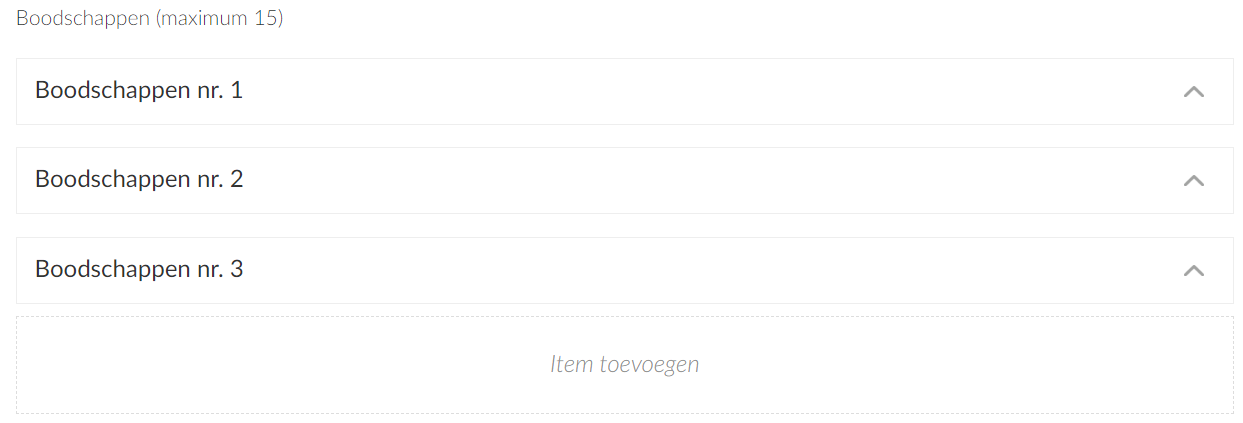Click the '(maximum 15)' hint text
1243x423 pixels.
(219, 19)
